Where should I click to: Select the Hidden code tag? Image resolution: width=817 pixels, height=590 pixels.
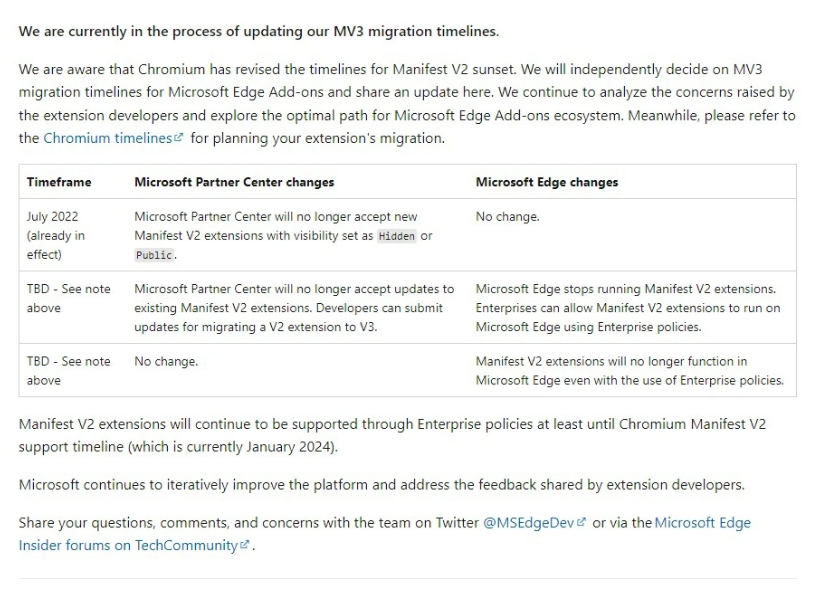click(397, 236)
